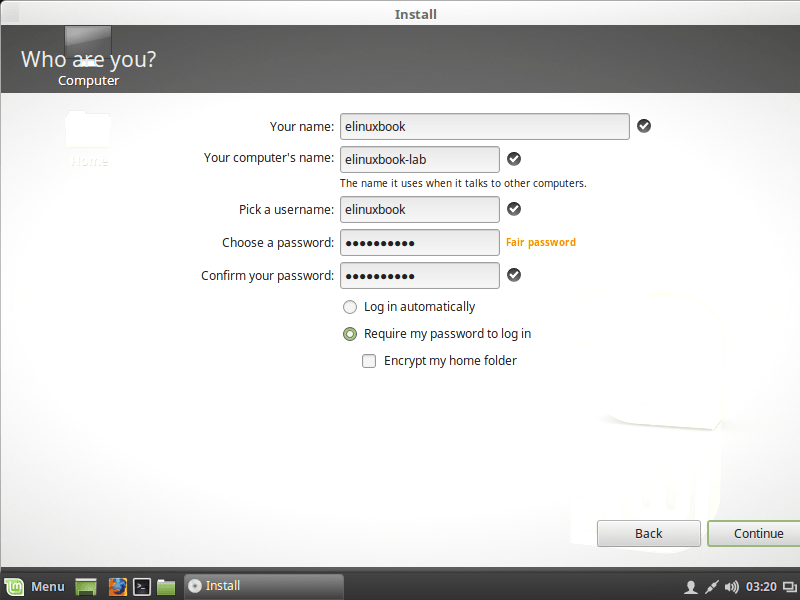The width and height of the screenshot is (800, 600).
Task: Launch Firefox from the panel
Action: click(117, 587)
